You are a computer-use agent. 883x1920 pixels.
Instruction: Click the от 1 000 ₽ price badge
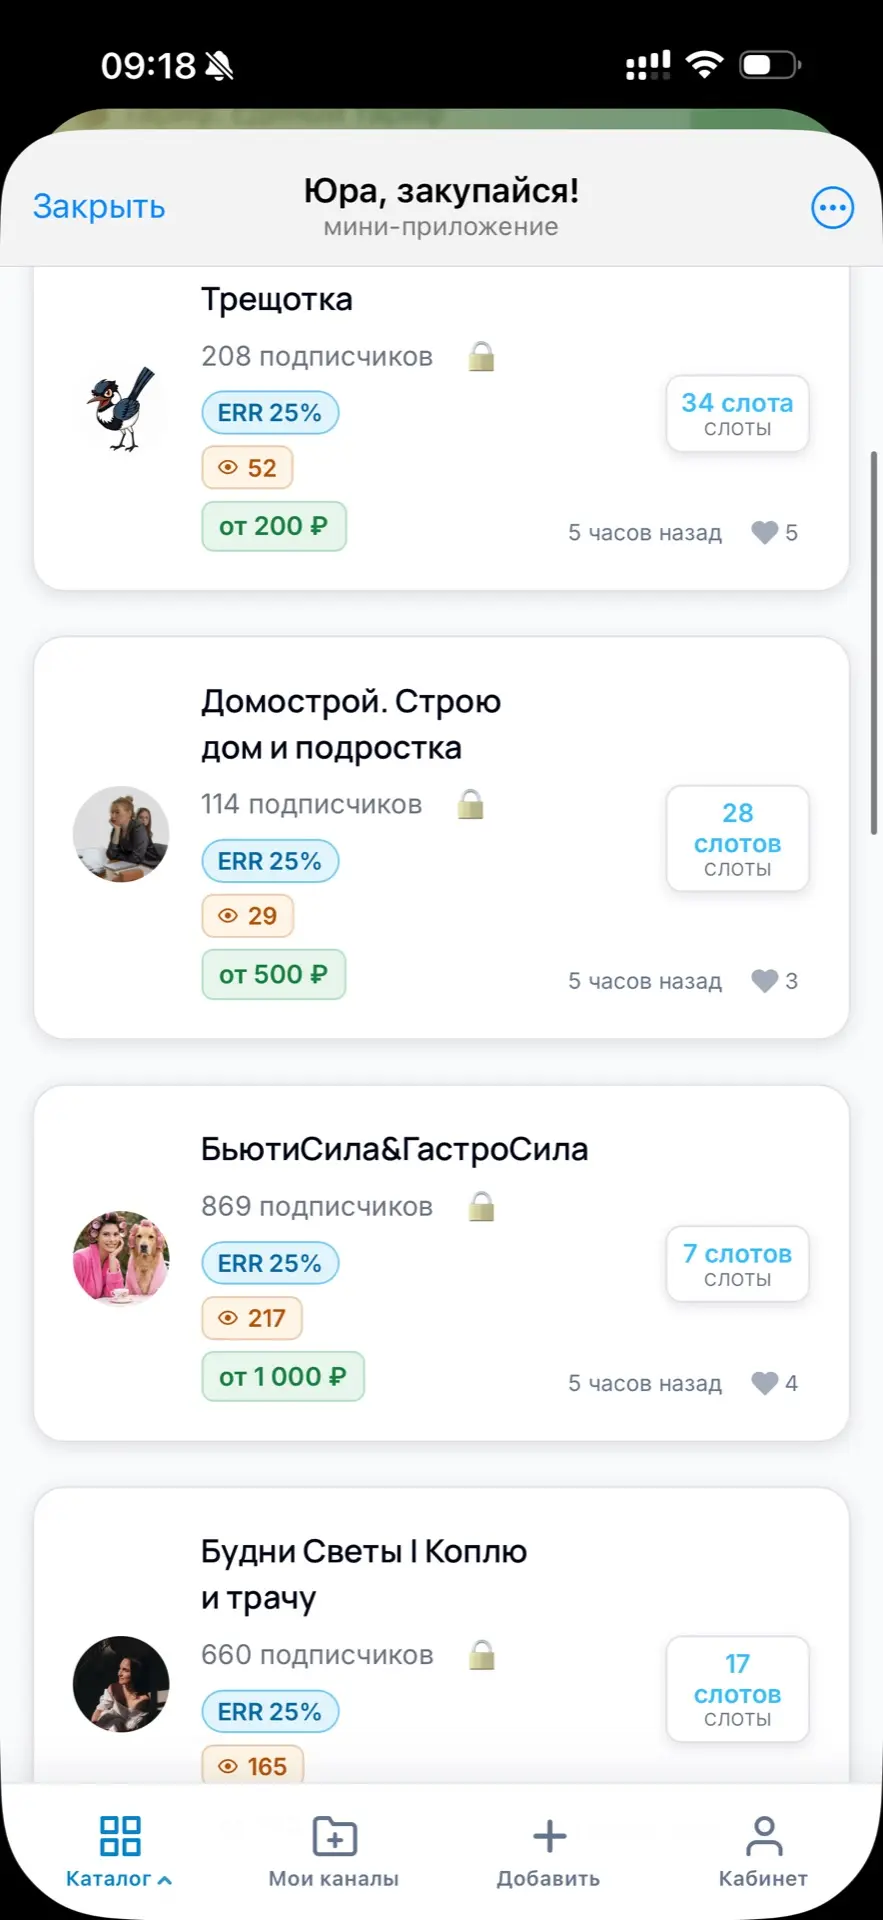tap(283, 1377)
